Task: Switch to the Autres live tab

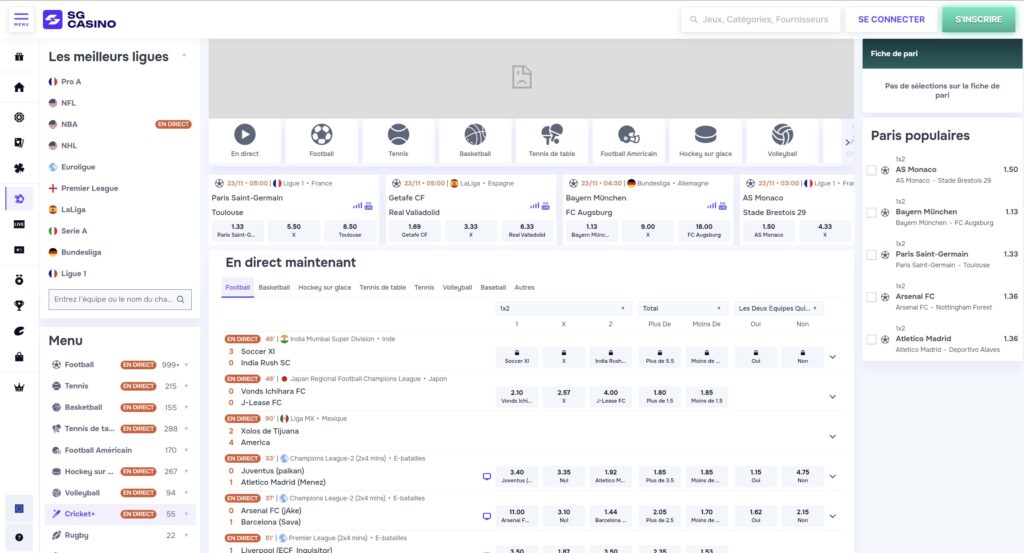Action: pyautogui.click(x=524, y=287)
